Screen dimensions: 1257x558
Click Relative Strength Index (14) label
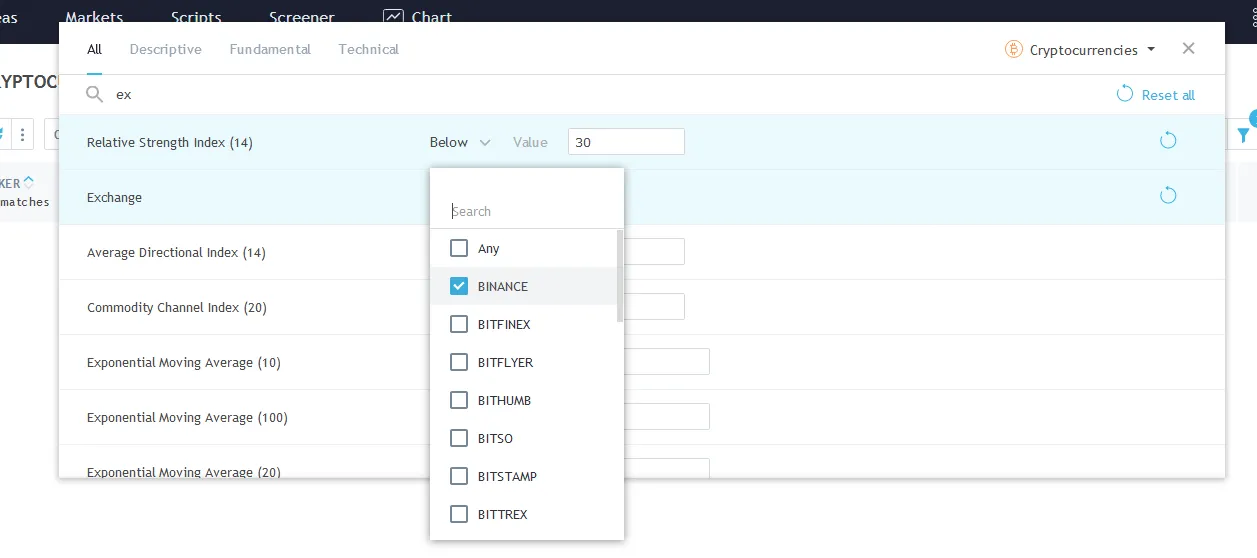[170, 143]
